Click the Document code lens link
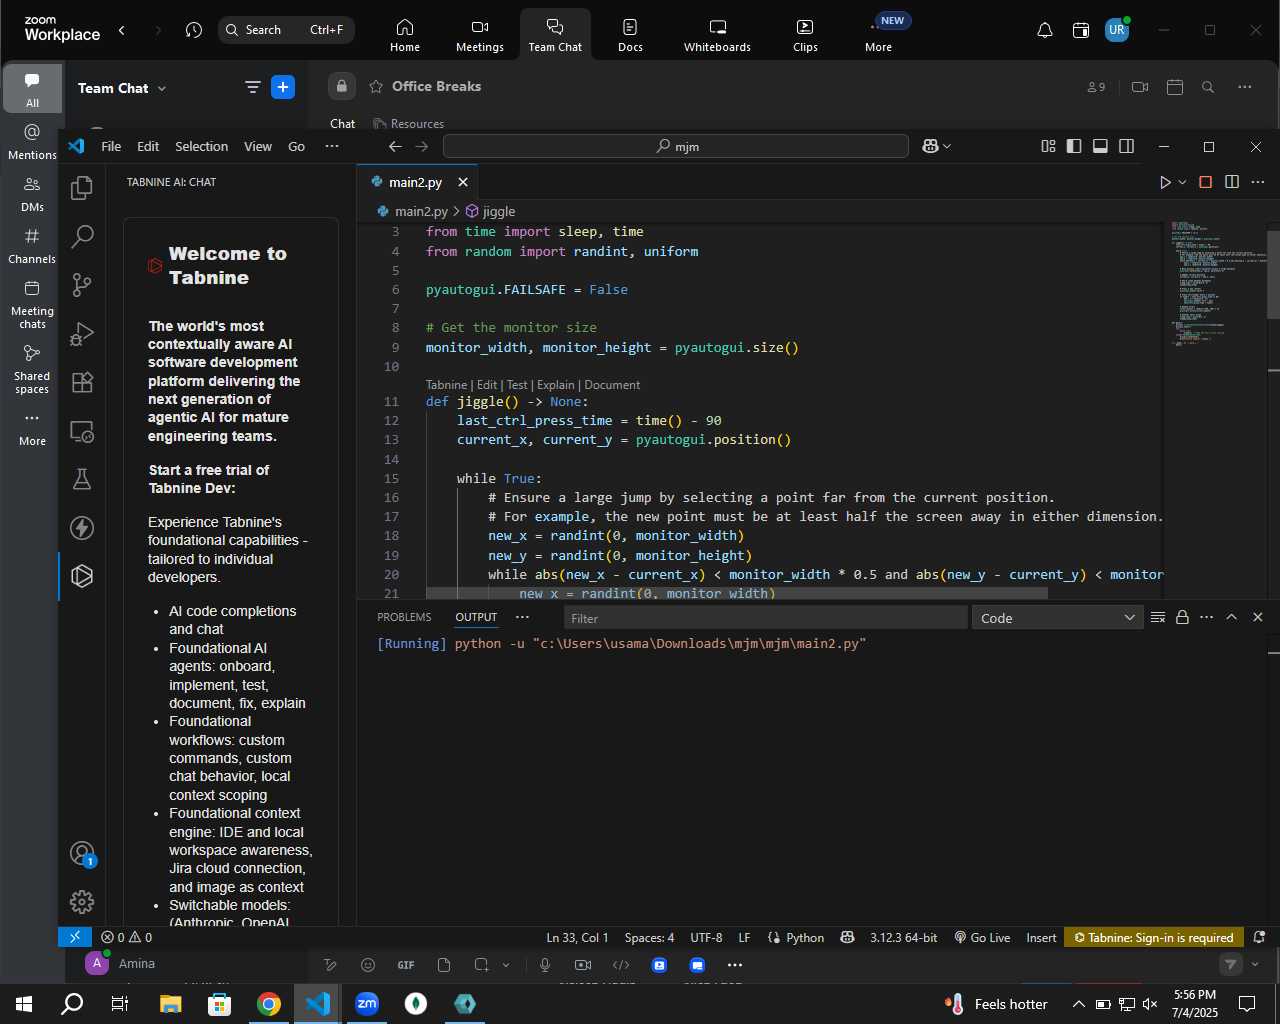 [612, 385]
